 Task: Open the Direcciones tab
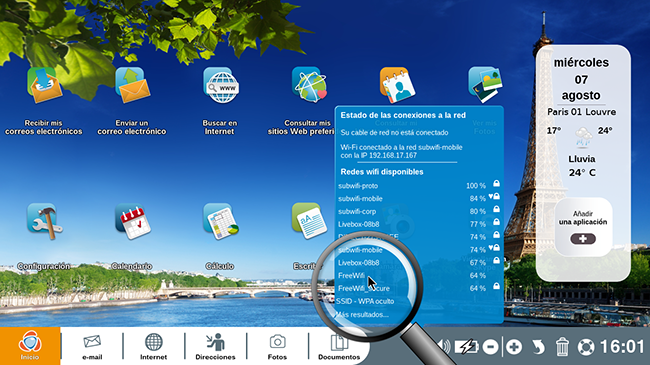215,347
